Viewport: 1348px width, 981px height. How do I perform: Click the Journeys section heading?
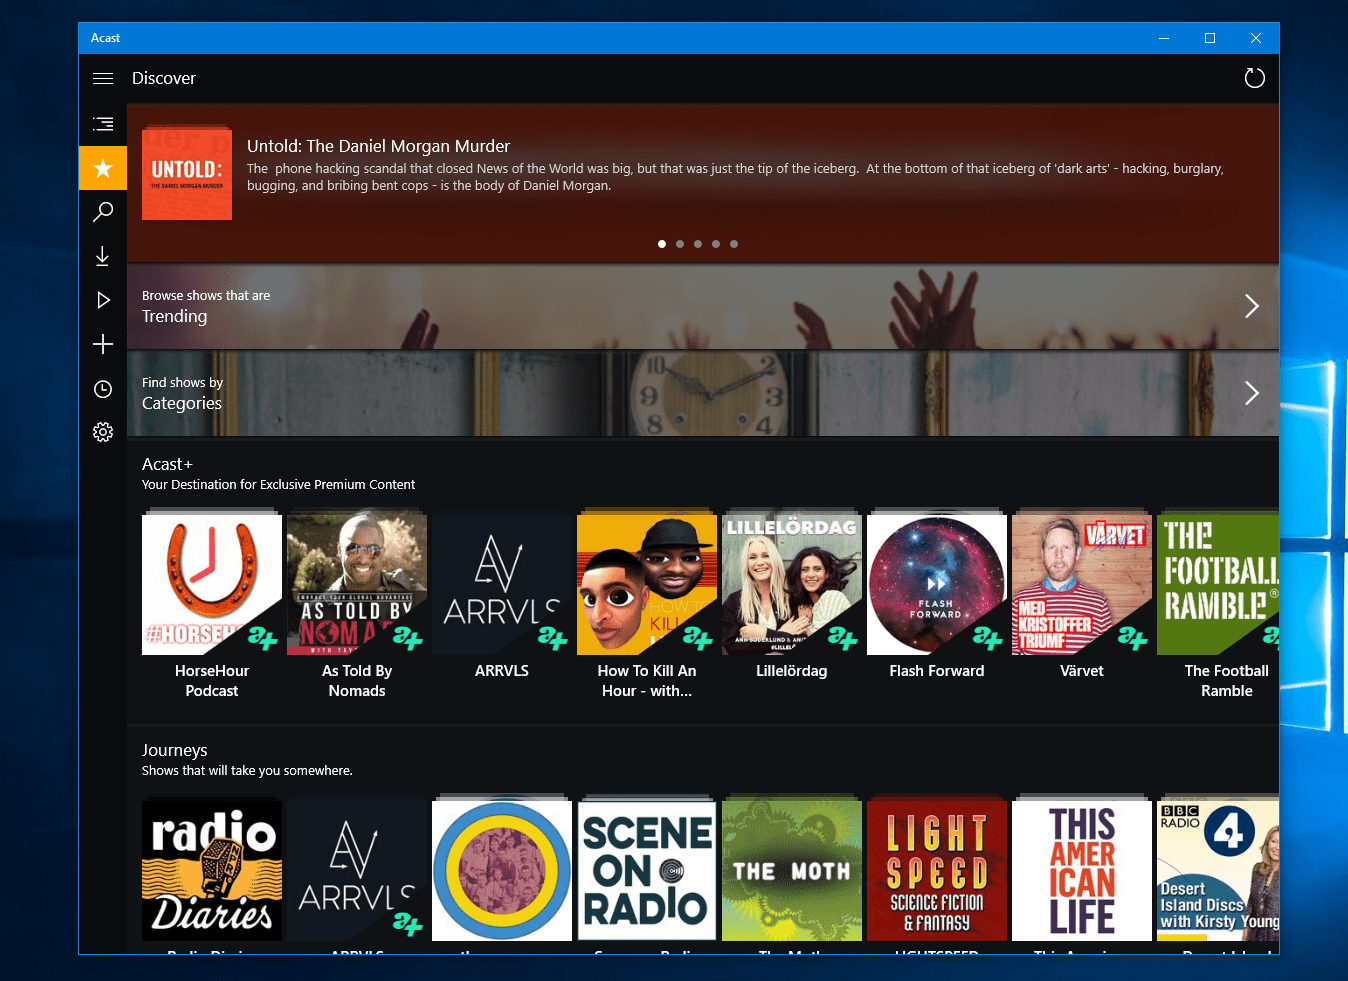click(175, 750)
